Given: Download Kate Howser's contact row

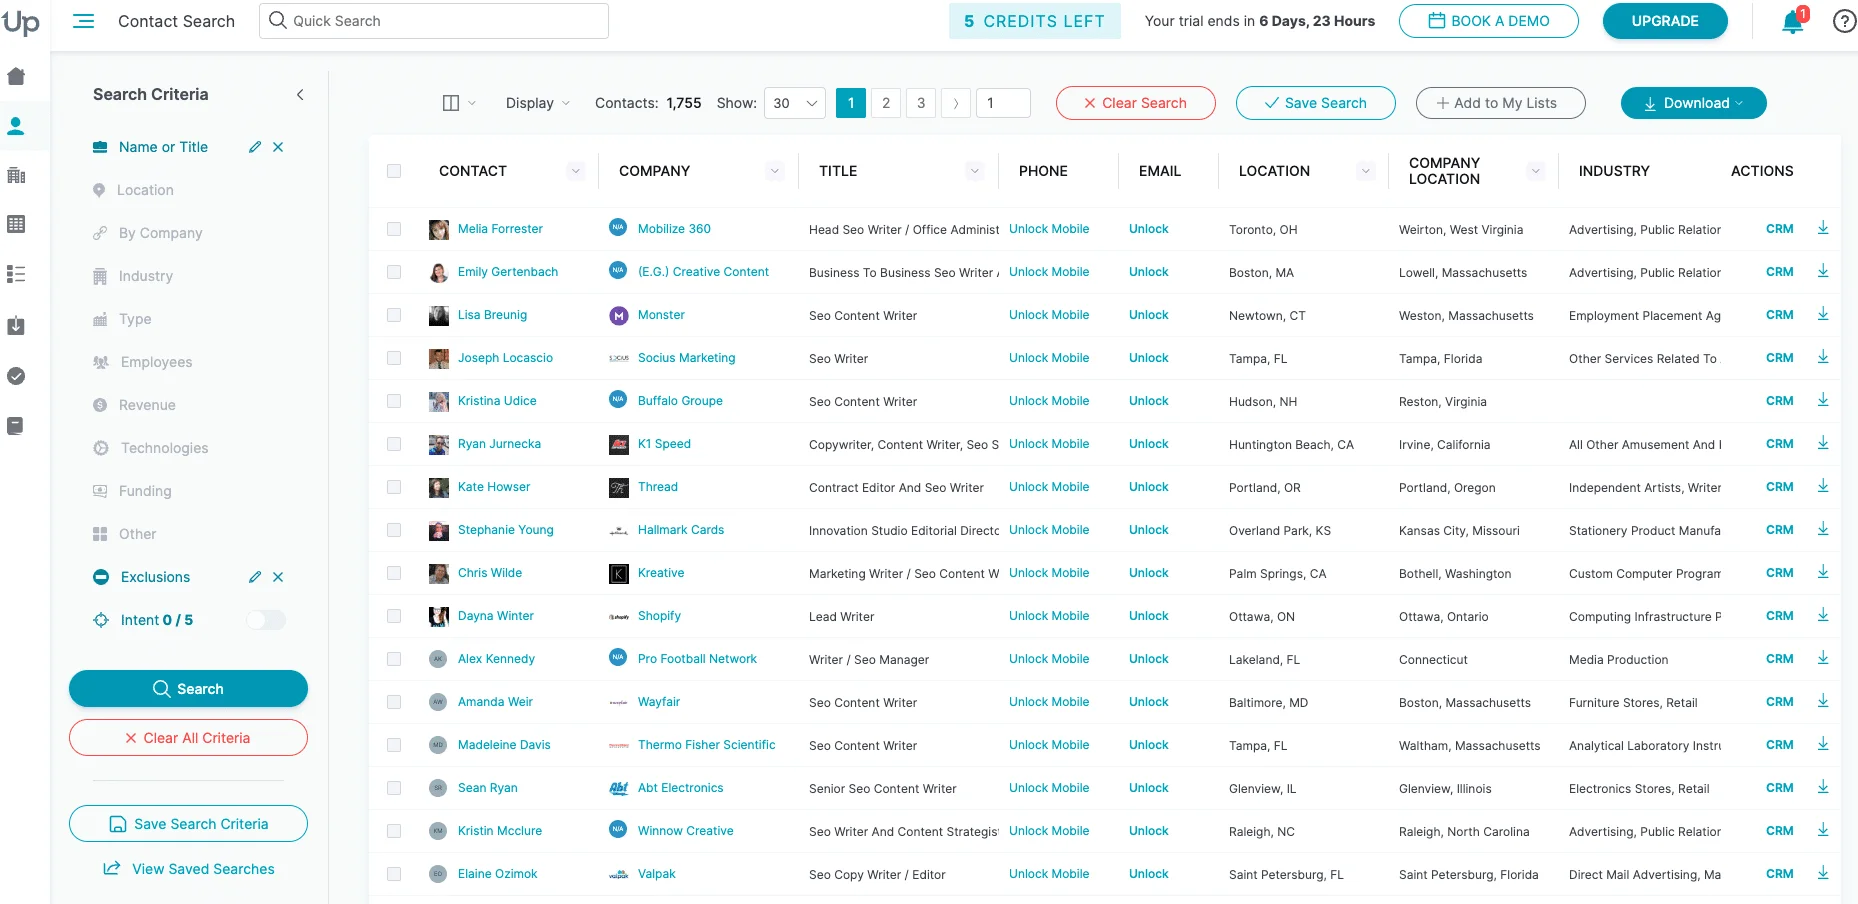Looking at the screenshot, I should 1823,486.
